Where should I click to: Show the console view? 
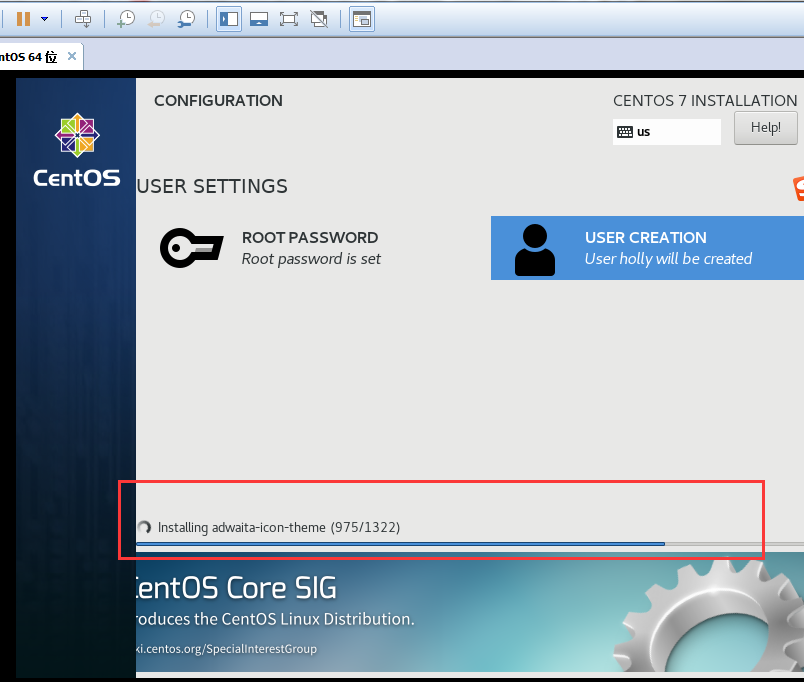(x=362, y=19)
